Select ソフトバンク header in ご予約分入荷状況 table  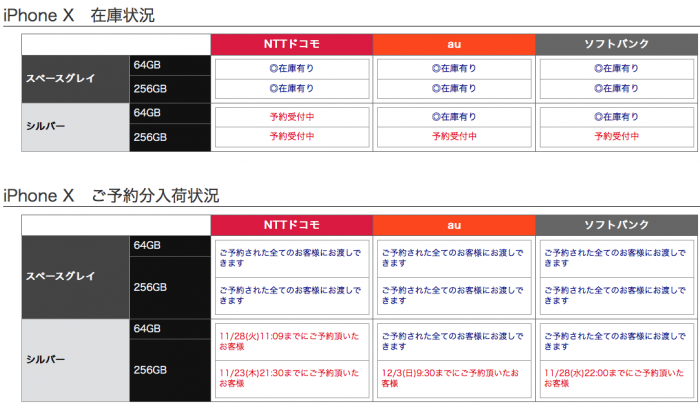point(616,225)
